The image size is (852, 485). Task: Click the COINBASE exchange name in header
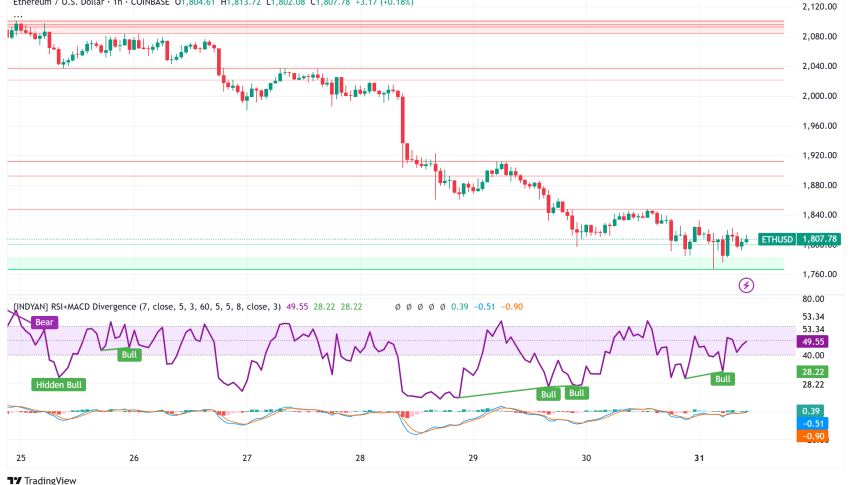pyautogui.click(x=150, y=3)
